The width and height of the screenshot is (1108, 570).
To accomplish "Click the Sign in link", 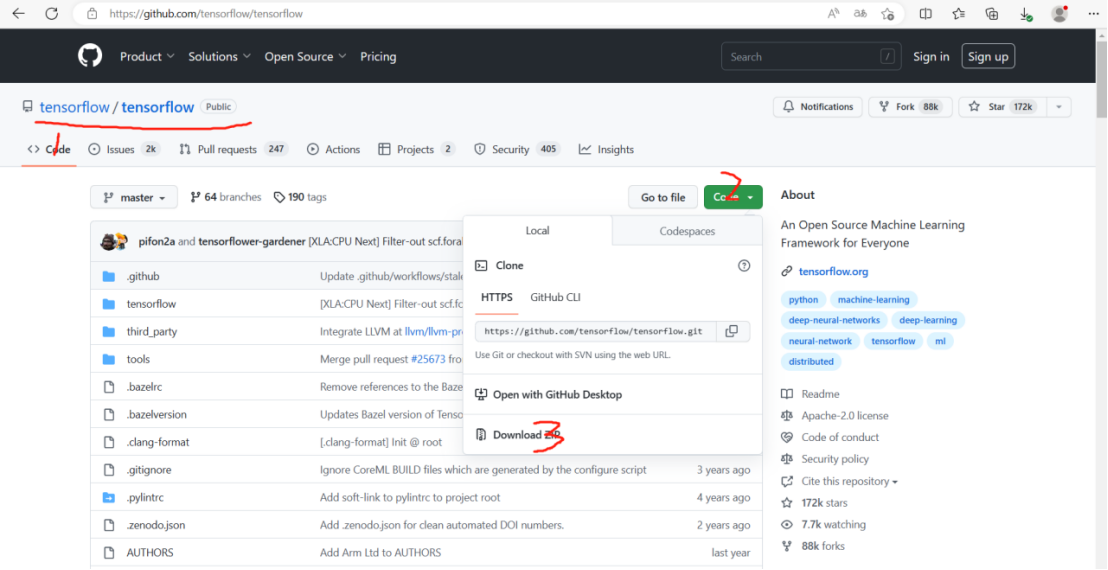I will coord(931,57).
